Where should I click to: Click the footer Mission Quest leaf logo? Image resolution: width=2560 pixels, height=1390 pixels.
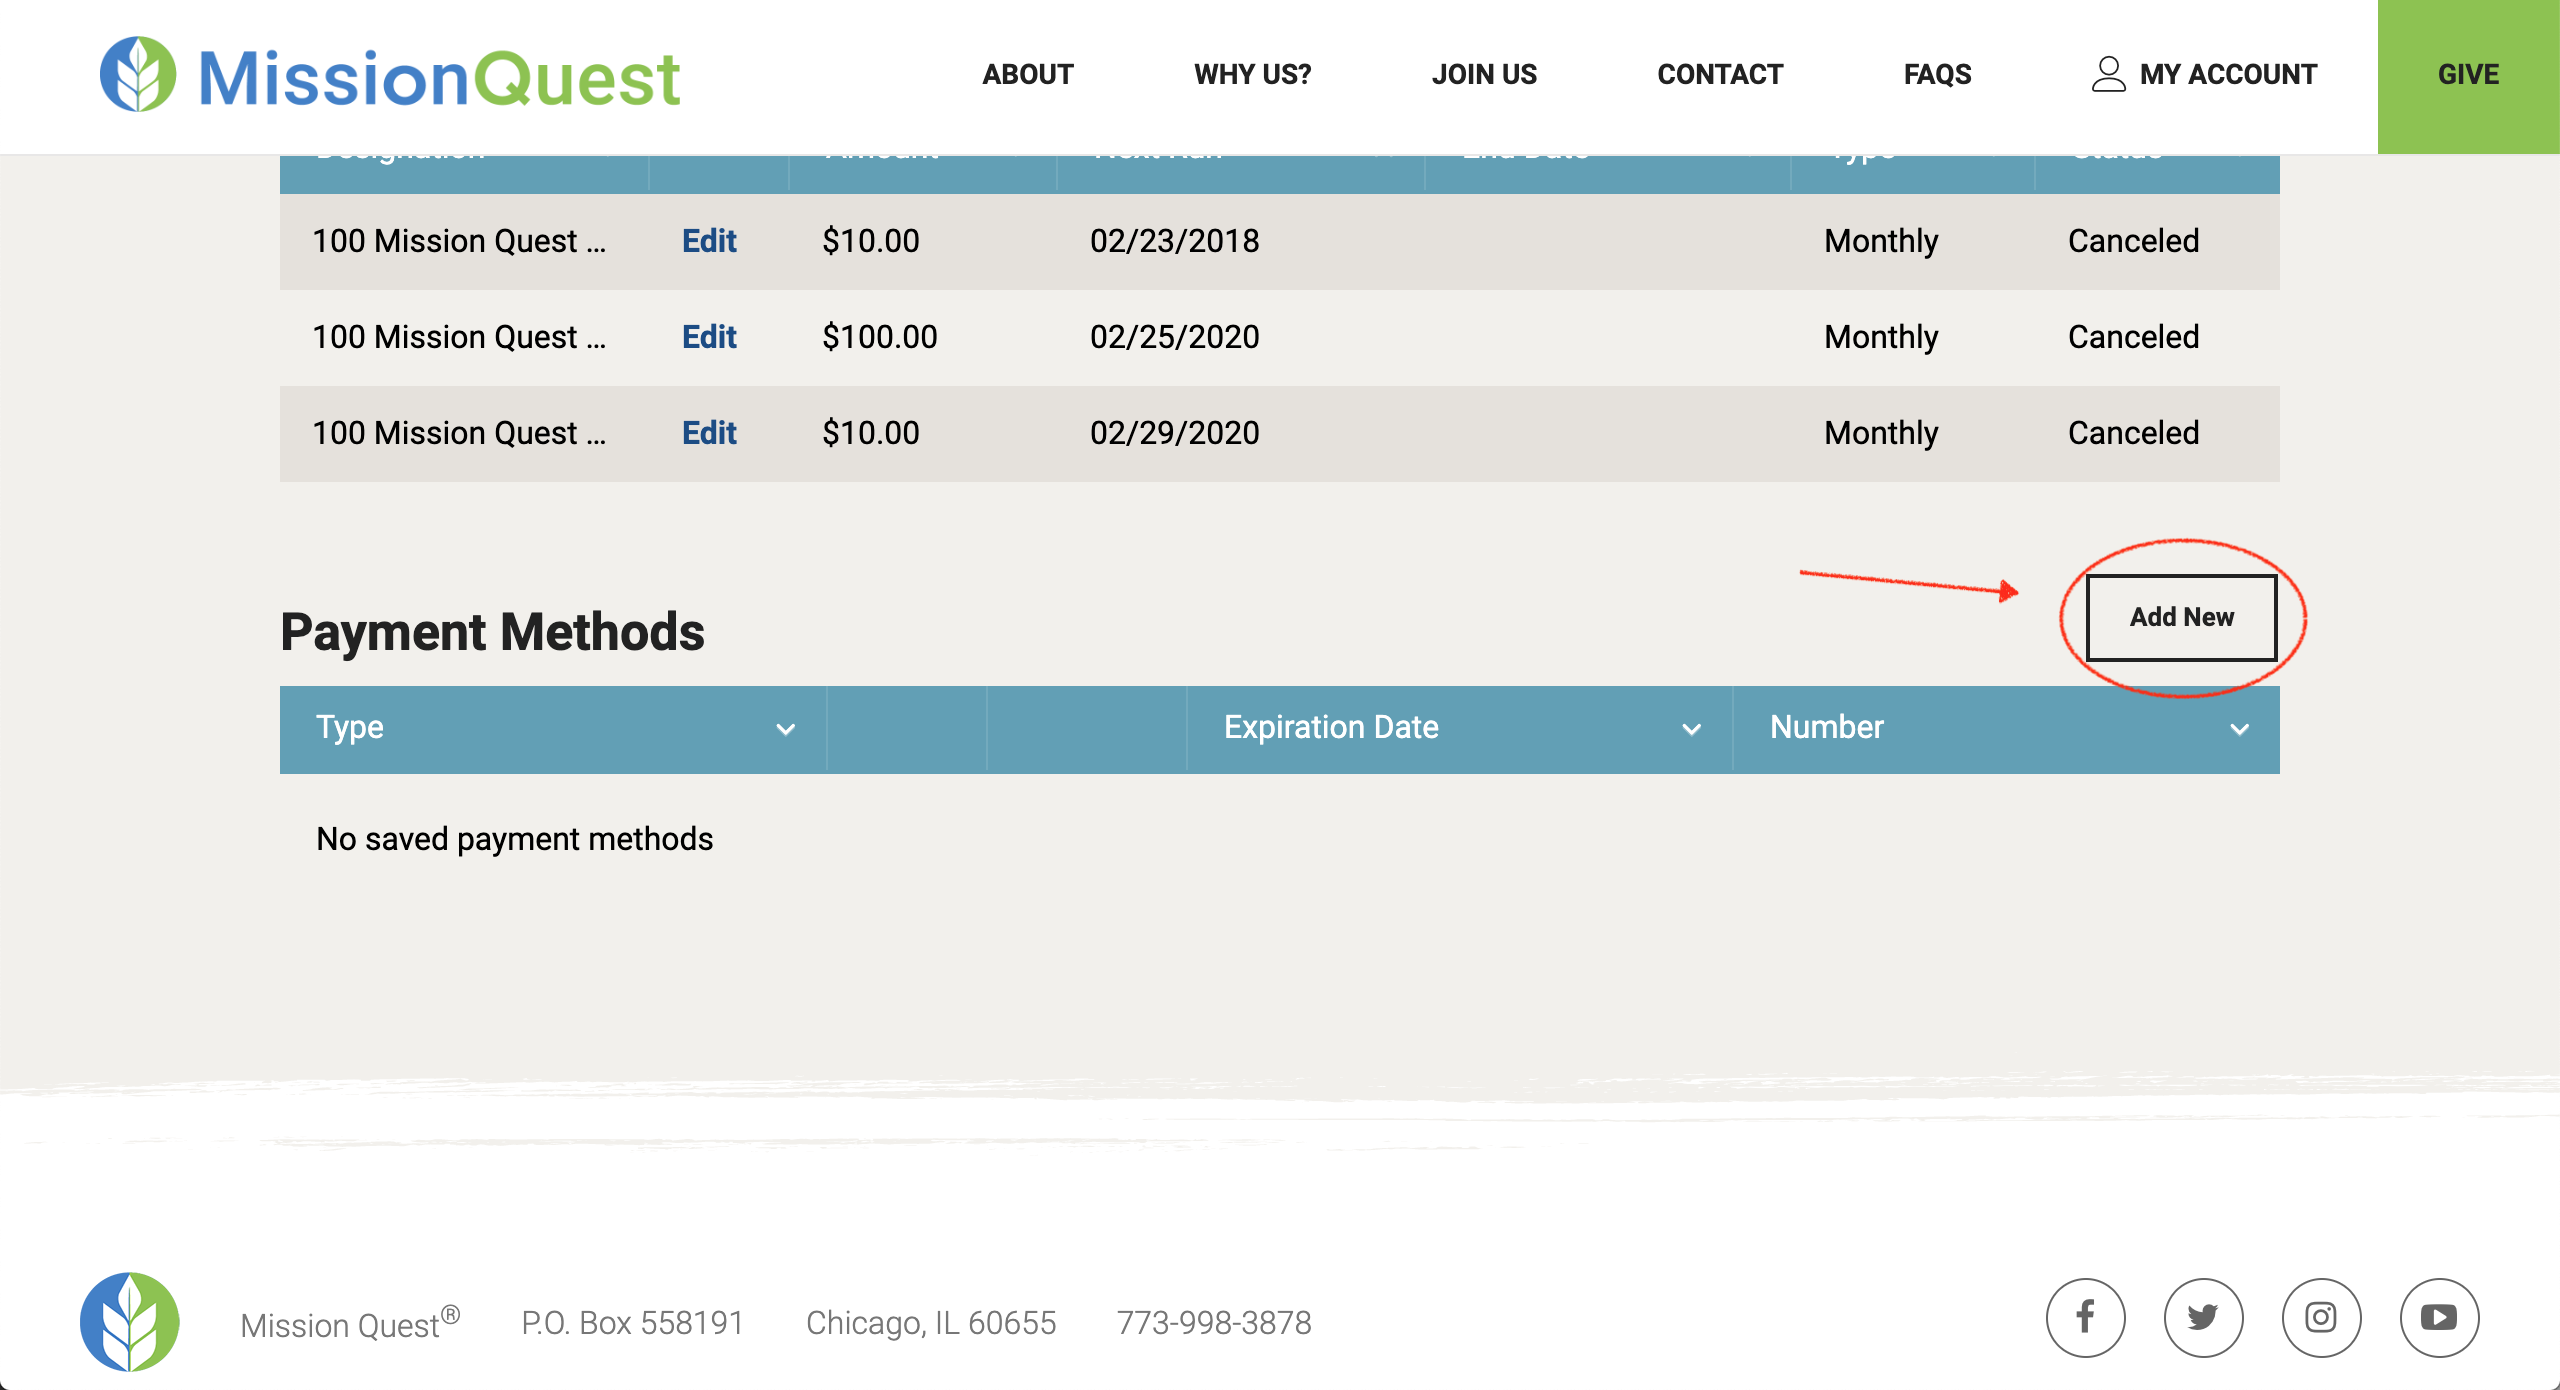click(130, 1321)
